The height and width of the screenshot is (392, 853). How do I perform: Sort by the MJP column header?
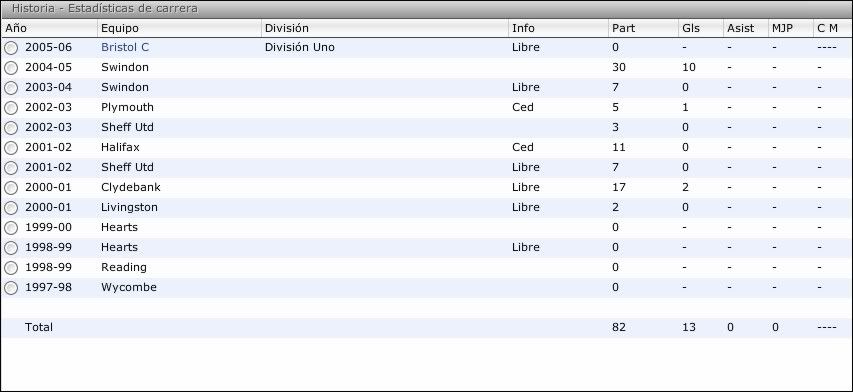coord(791,28)
